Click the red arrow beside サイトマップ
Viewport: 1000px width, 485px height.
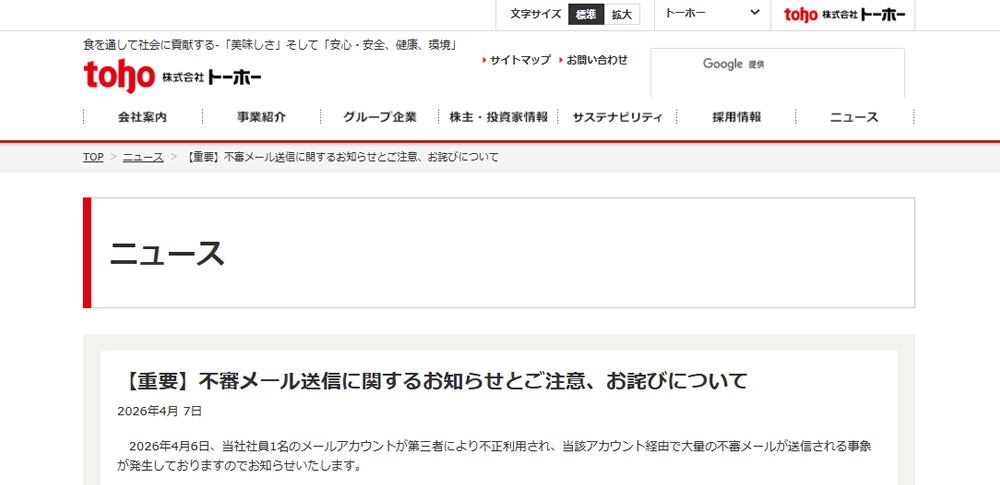pyautogui.click(x=484, y=60)
